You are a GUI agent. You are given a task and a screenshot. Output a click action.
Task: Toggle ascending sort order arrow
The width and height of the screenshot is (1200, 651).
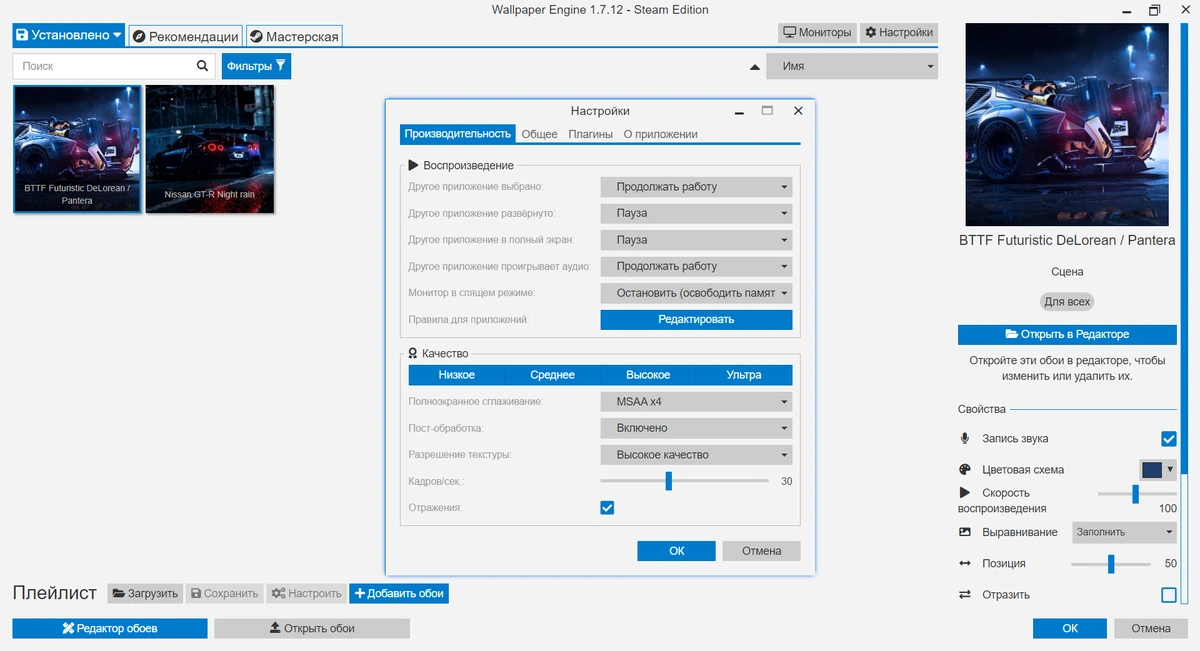(755, 67)
